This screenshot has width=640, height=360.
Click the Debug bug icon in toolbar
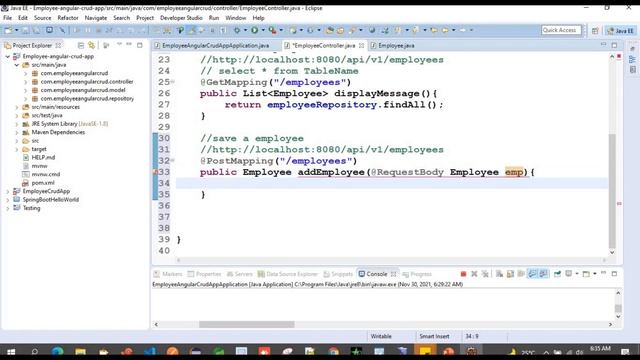[237, 30]
